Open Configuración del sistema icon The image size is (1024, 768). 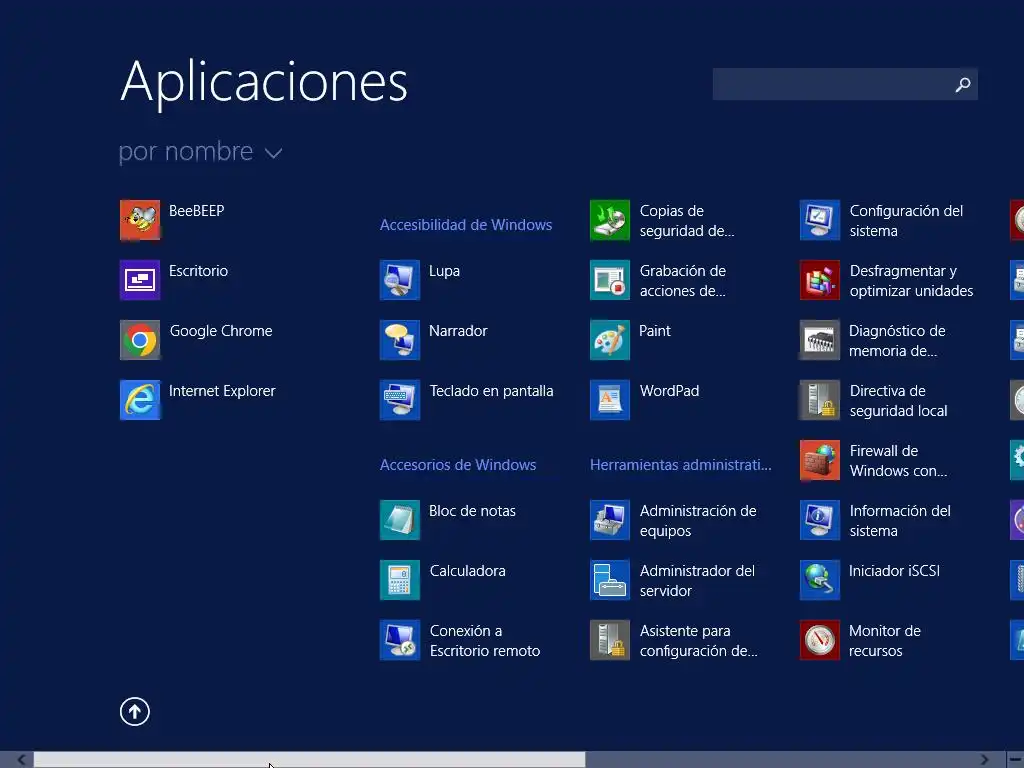point(820,220)
